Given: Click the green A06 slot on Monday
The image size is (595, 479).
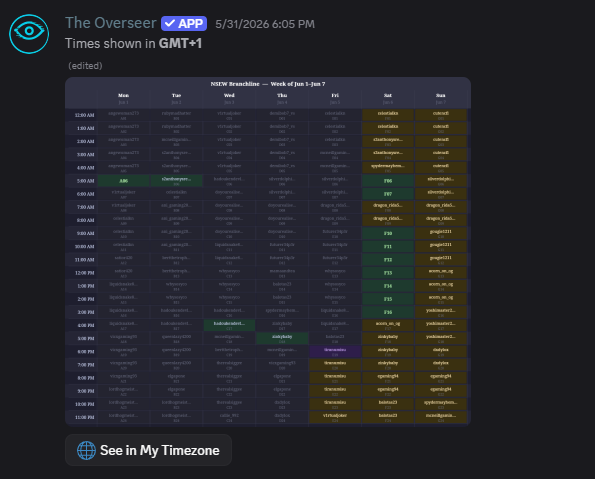Looking at the screenshot, I should coord(123,181).
